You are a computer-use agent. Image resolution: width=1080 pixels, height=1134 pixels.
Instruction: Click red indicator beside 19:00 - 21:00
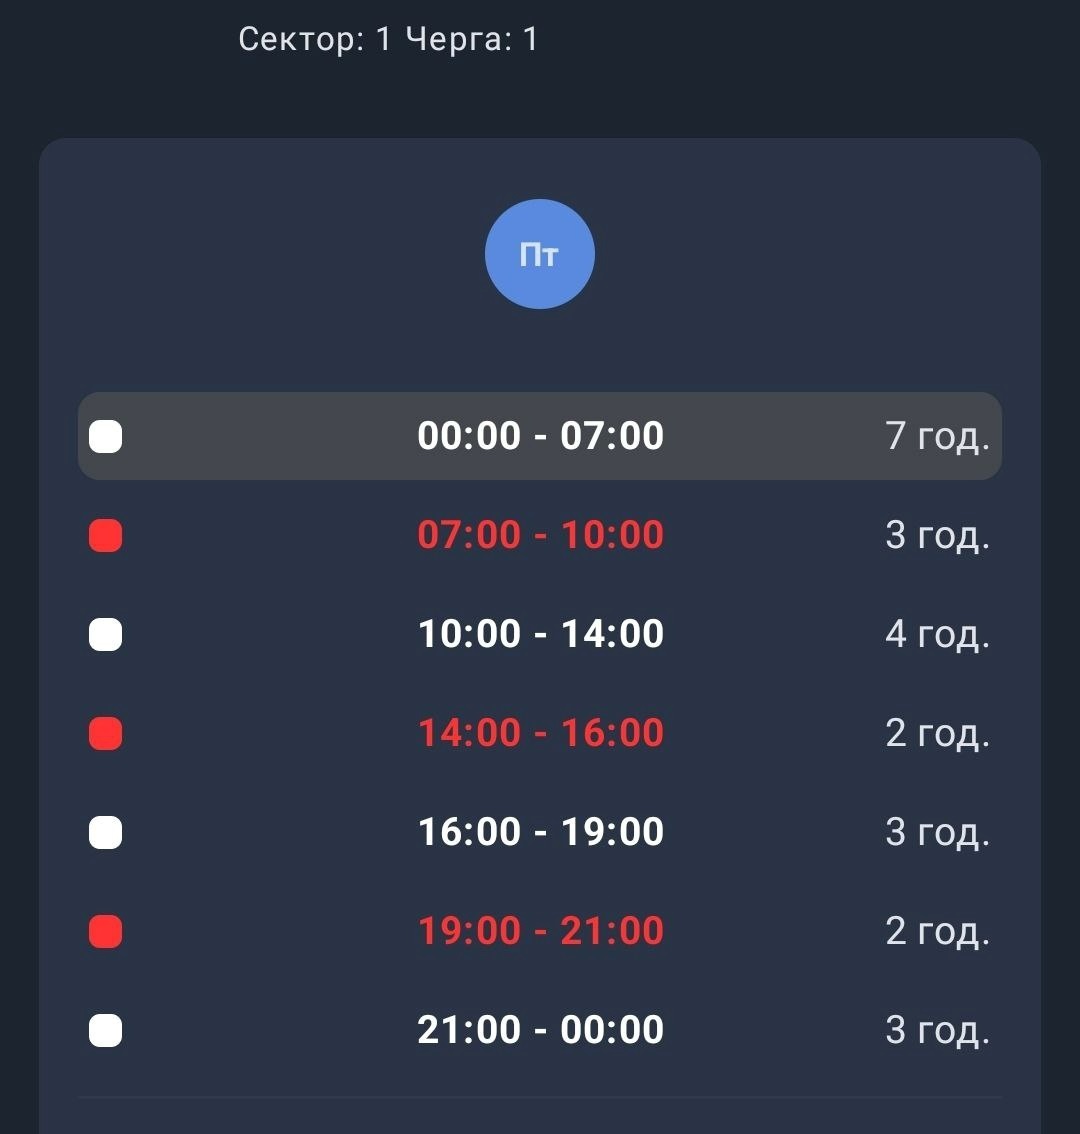point(106,932)
